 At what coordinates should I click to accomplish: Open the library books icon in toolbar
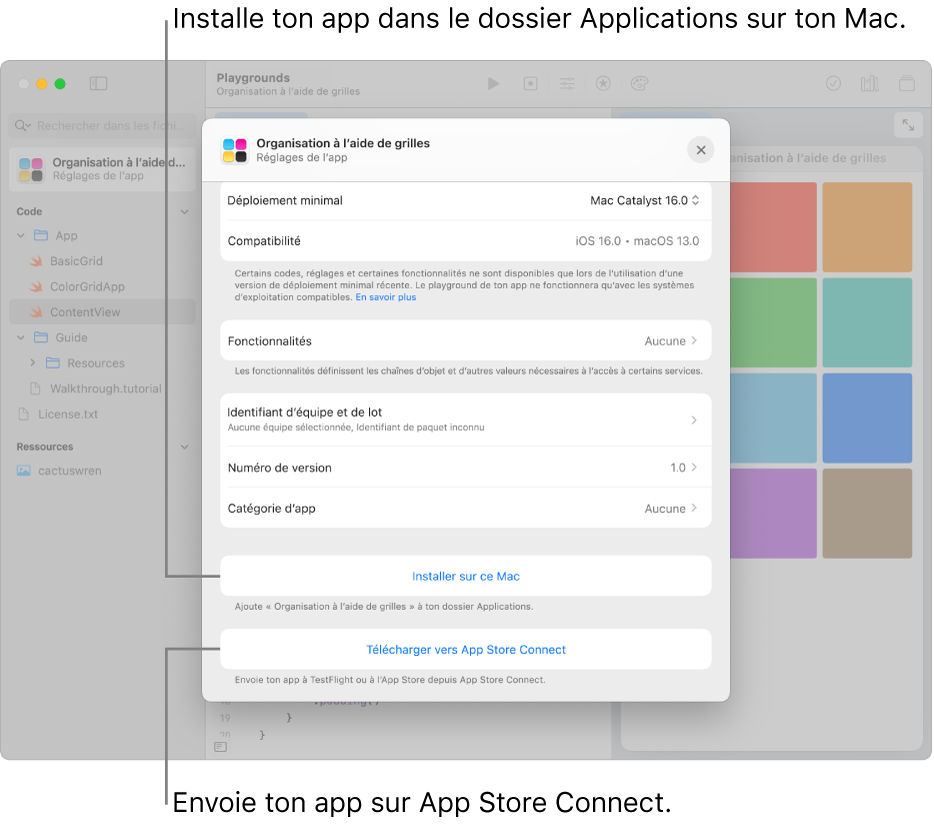[x=869, y=84]
